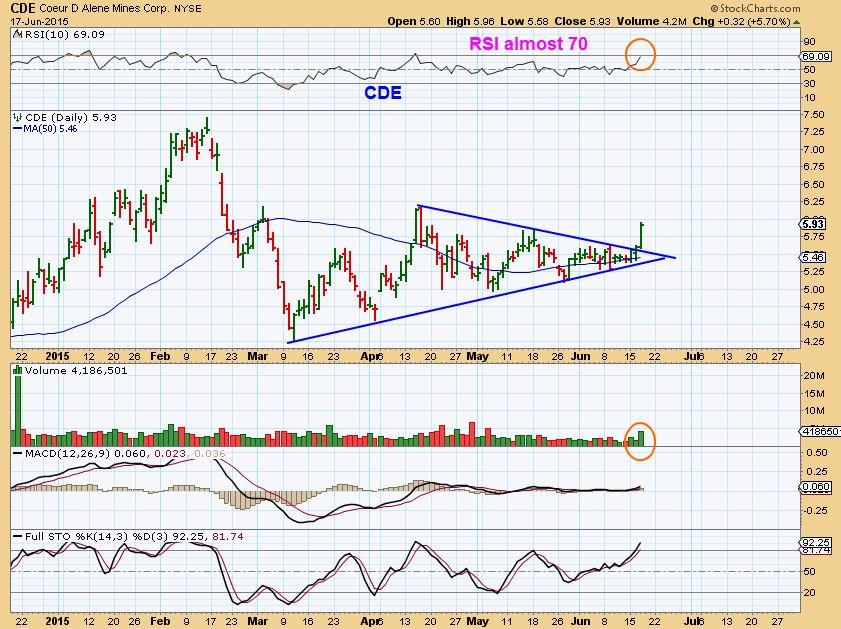Click May label under price panel
The height and width of the screenshot is (629, 841).
pos(477,356)
